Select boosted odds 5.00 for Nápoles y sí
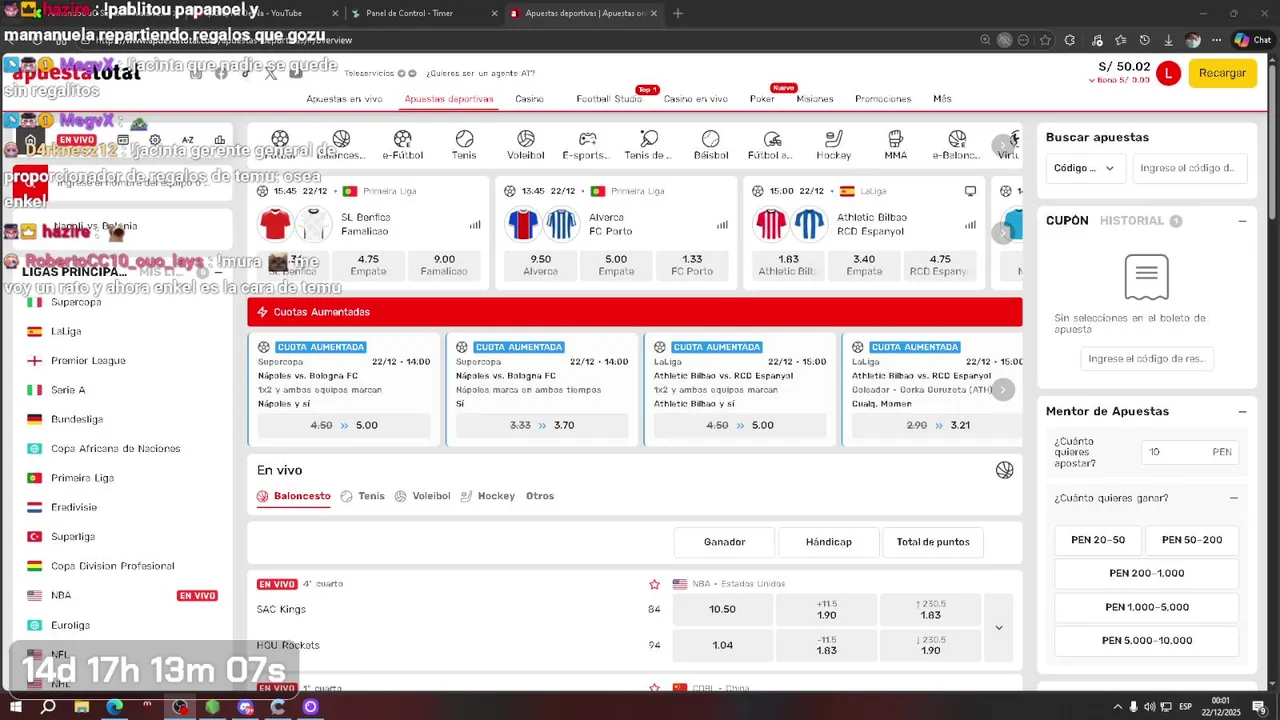Viewport: 1280px width, 720px height. (x=344, y=425)
